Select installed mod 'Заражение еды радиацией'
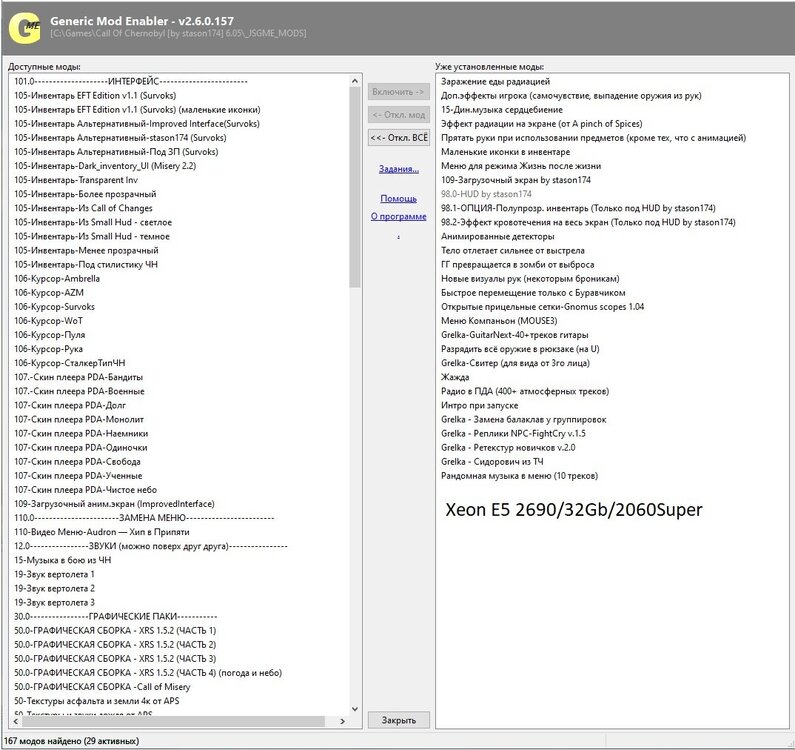 495,81
